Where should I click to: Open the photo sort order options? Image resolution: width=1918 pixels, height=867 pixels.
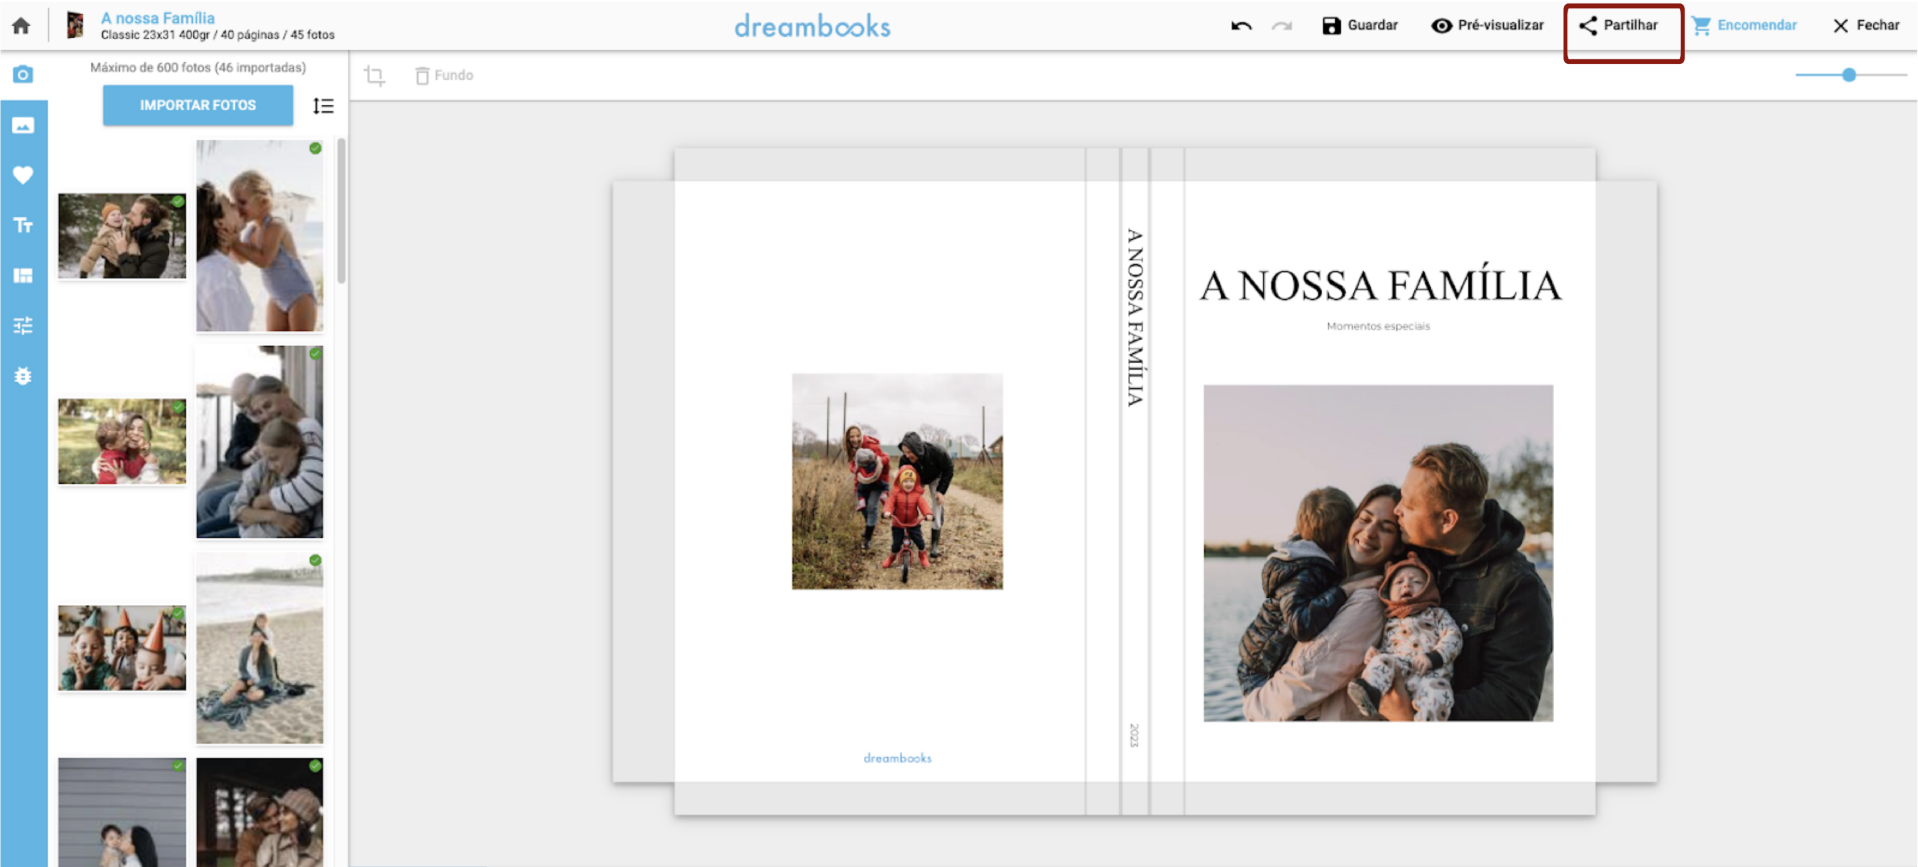323,106
